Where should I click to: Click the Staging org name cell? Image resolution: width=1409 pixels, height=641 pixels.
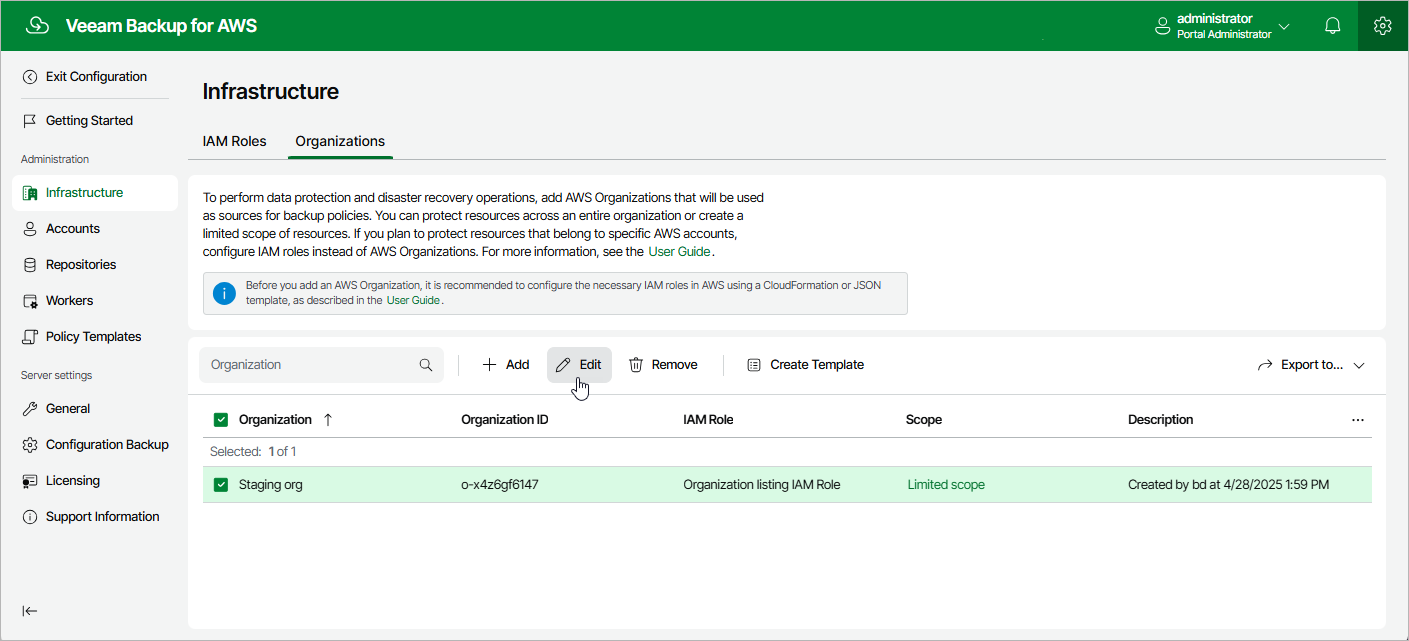(271, 485)
